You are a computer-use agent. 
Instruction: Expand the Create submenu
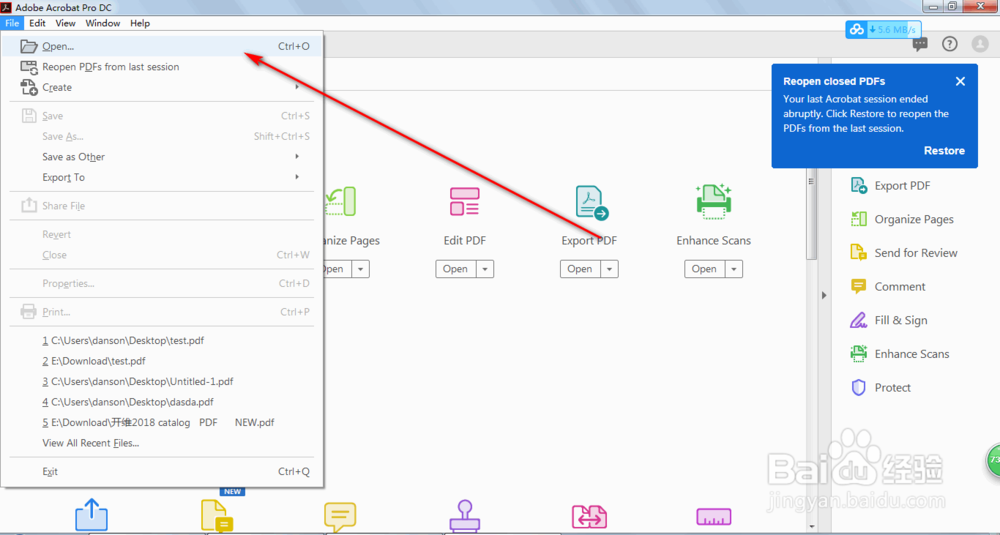pyautogui.click(x=162, y=87)
